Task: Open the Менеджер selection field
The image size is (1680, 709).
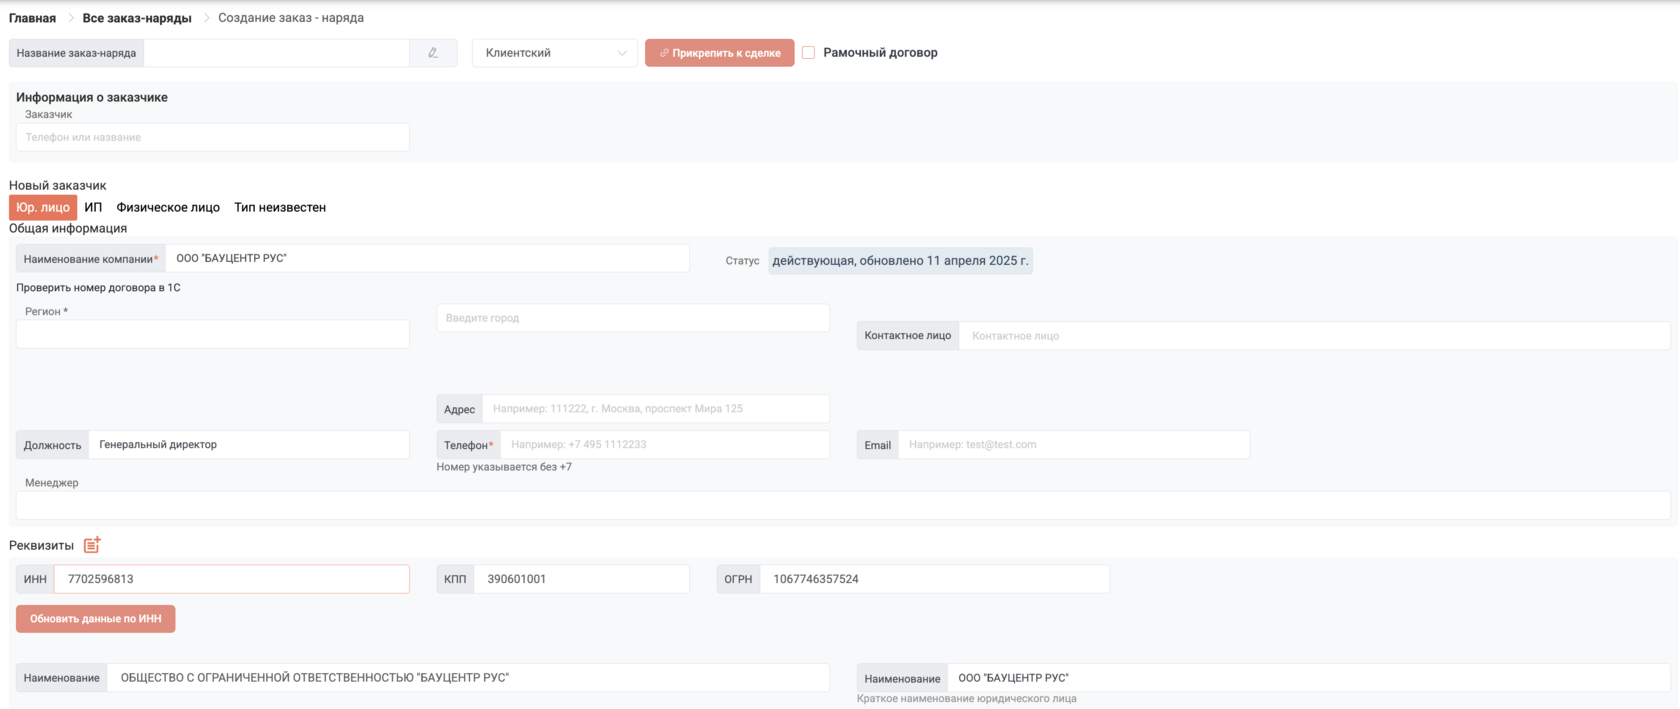Action: [843, 505]
